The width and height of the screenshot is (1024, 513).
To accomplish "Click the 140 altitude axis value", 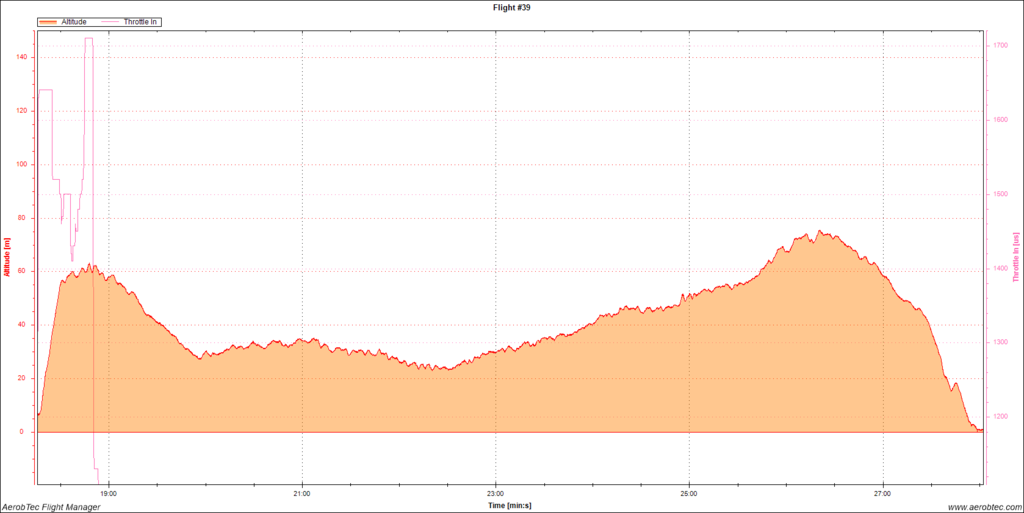I will click(x=22, y=57).
